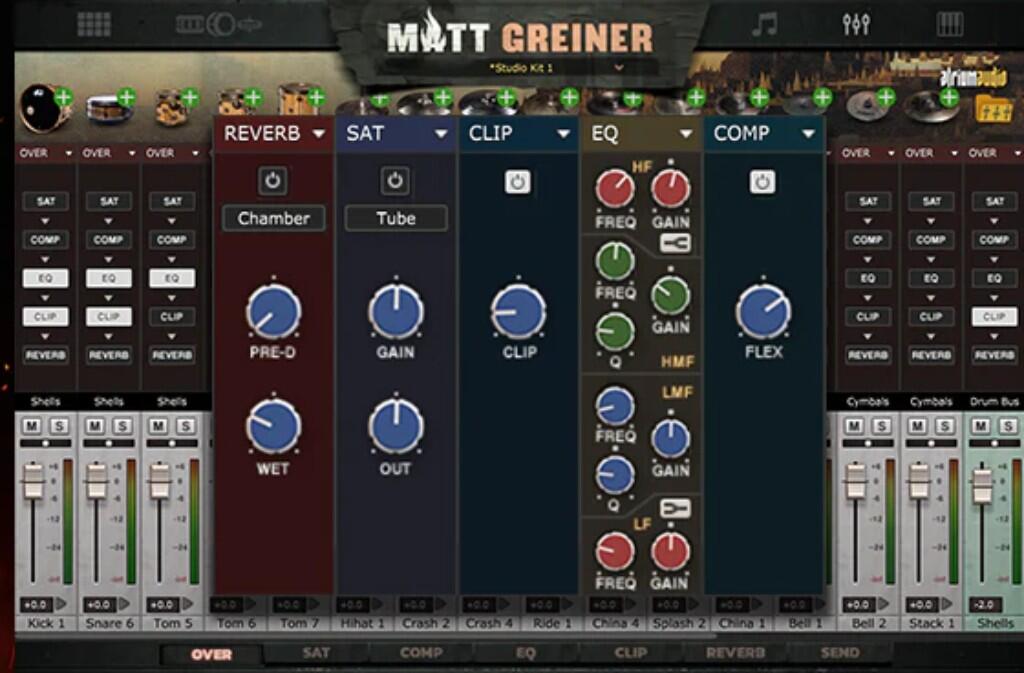
Task: Open the yellow presets folder icon
Action: (993, 109)
